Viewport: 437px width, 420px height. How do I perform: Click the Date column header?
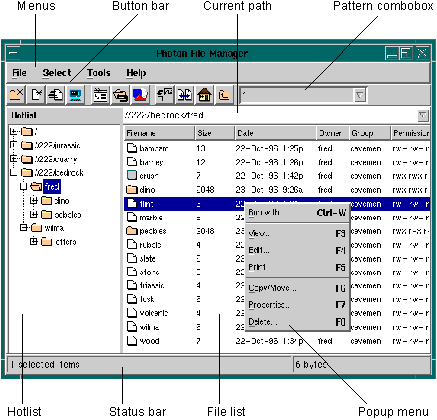pos(275,133)
